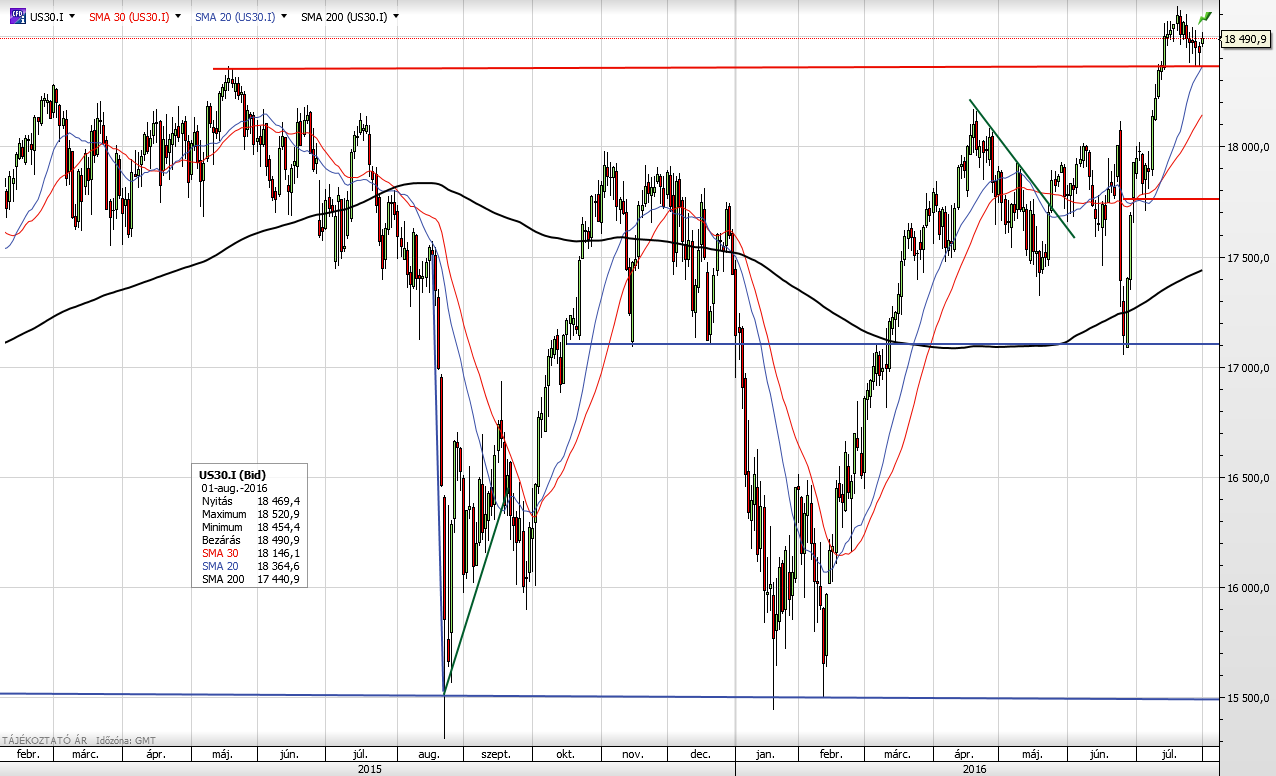Click the 'SMA 200 17 440,9' row
Image resolution: width=1276 pixels, height=776 pixels.
click(251, 579)
